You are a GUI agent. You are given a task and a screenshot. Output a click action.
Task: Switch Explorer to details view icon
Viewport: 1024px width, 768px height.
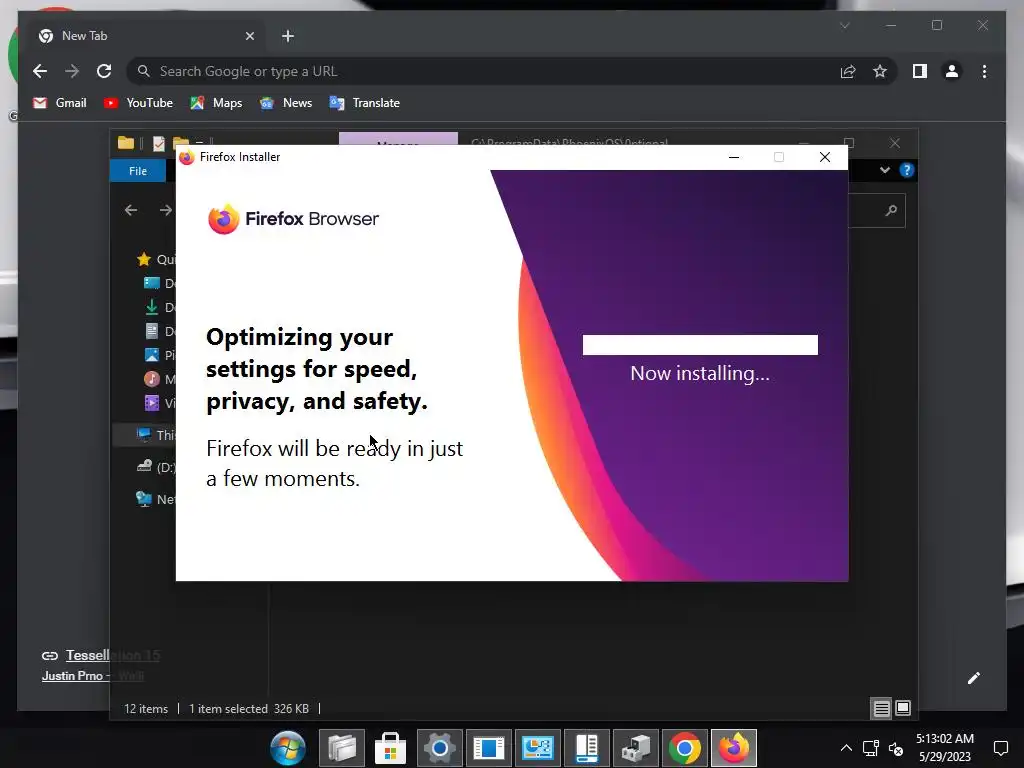881,708
